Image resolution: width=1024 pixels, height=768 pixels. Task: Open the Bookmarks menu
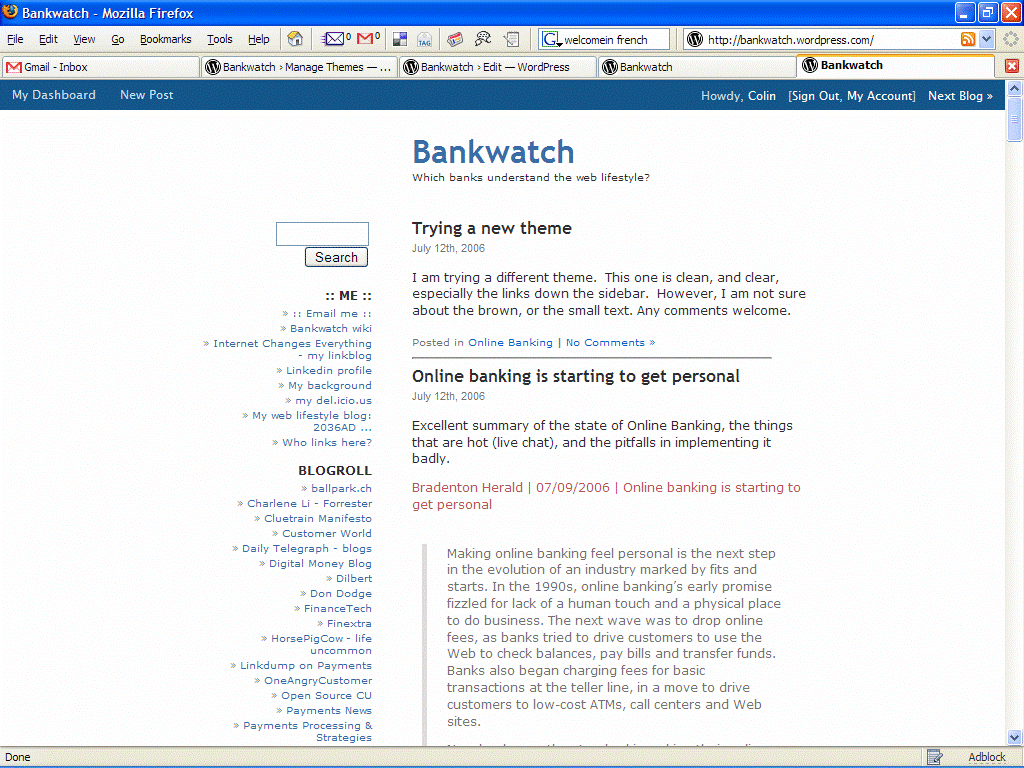coord(165,39)
